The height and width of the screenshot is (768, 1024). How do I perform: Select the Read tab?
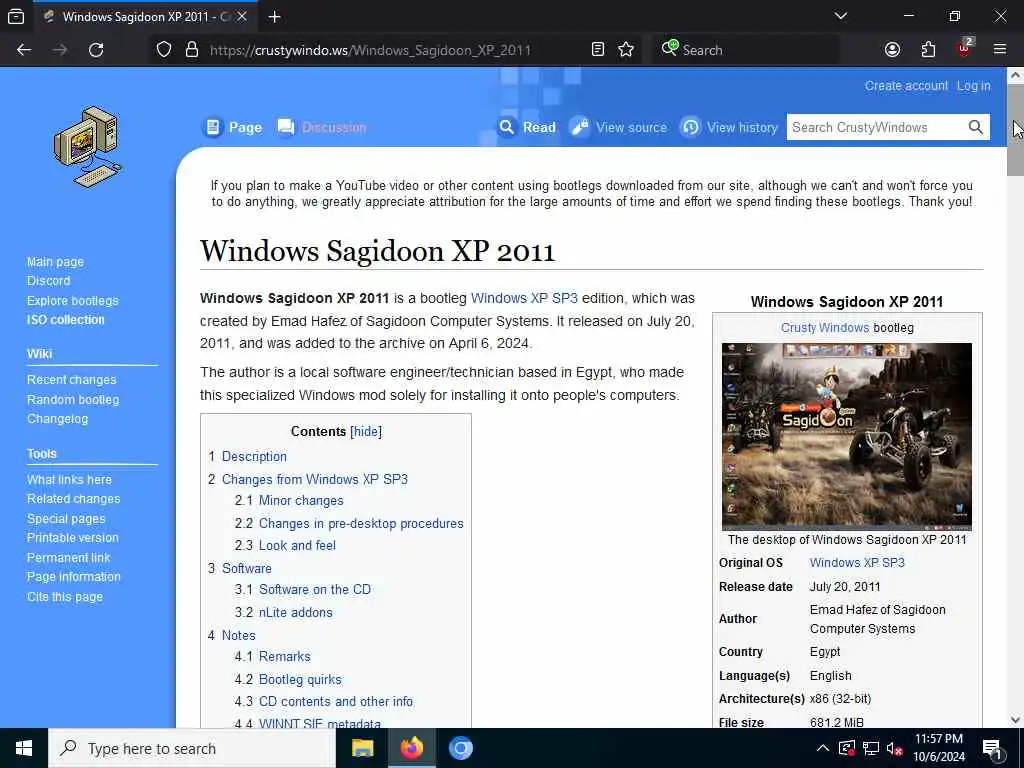tap(527, 127)
